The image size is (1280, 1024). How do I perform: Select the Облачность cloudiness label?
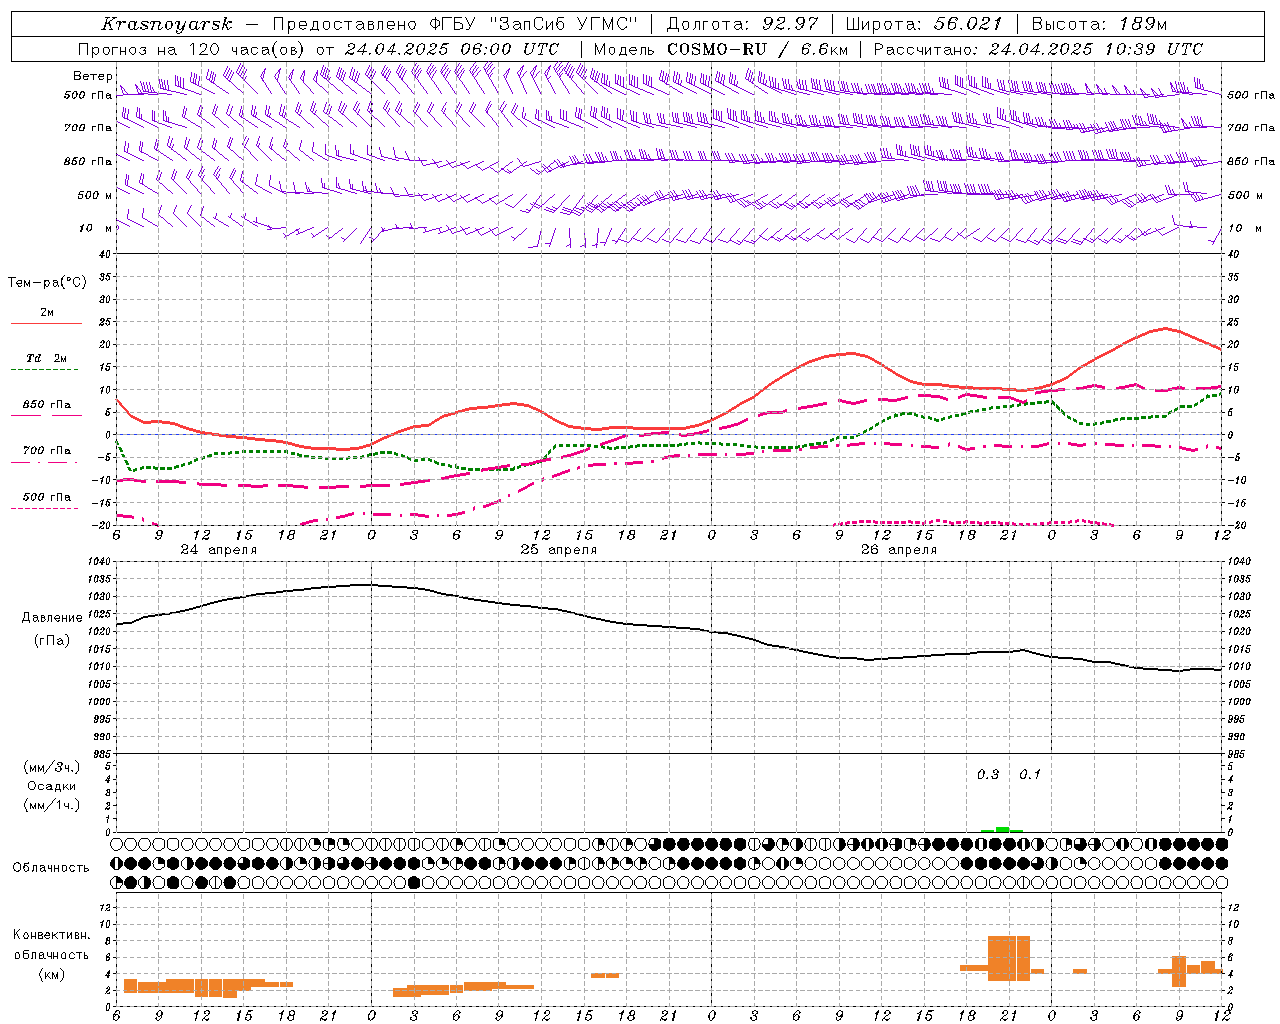[51, 868]
